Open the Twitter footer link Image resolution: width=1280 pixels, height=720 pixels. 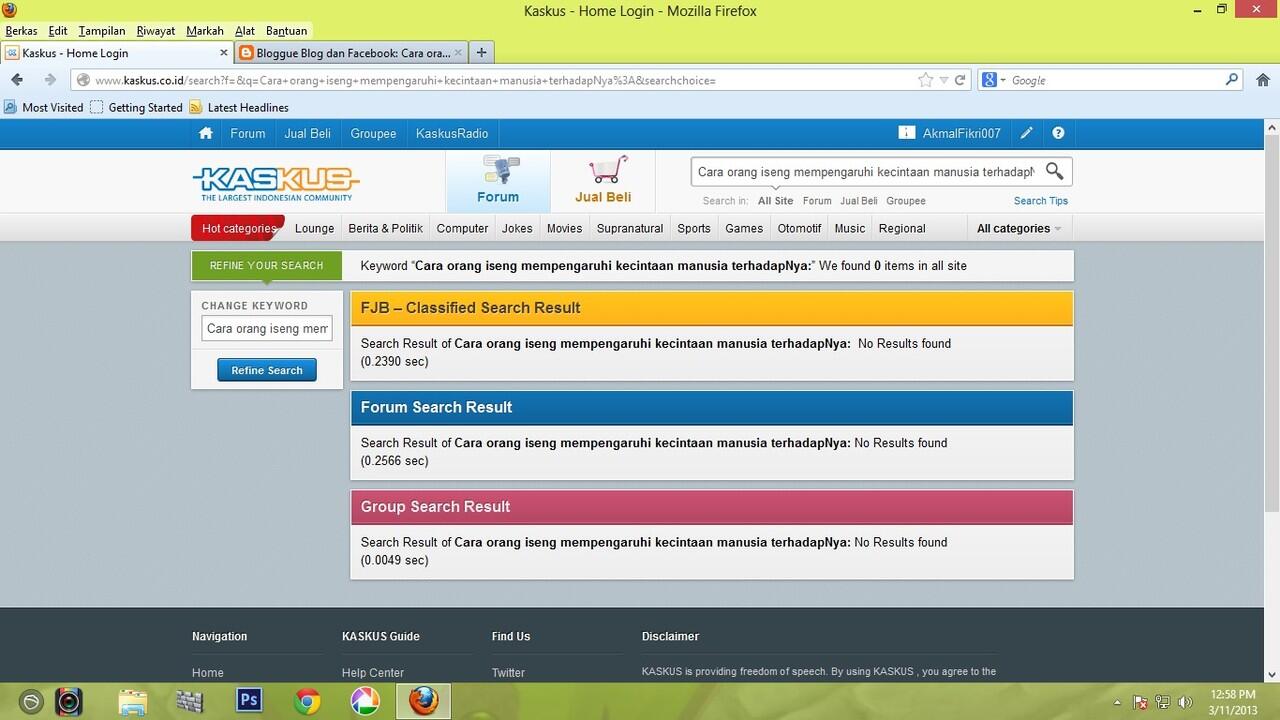pos(508,673)
